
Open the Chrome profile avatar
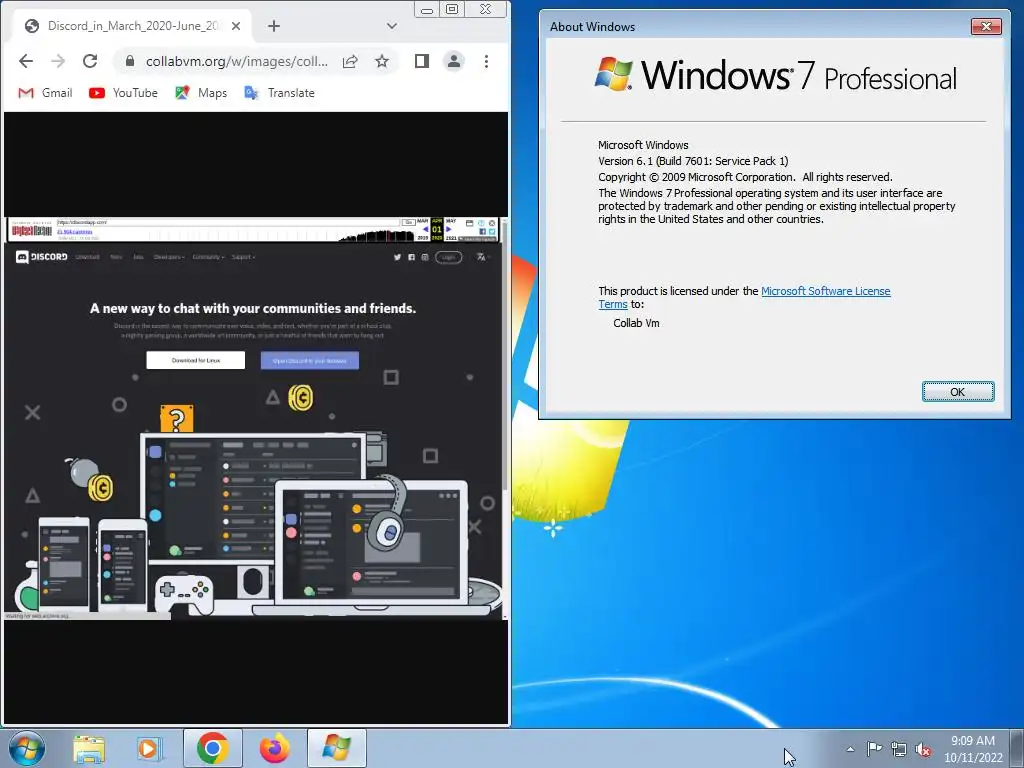(x=453, y=61)
